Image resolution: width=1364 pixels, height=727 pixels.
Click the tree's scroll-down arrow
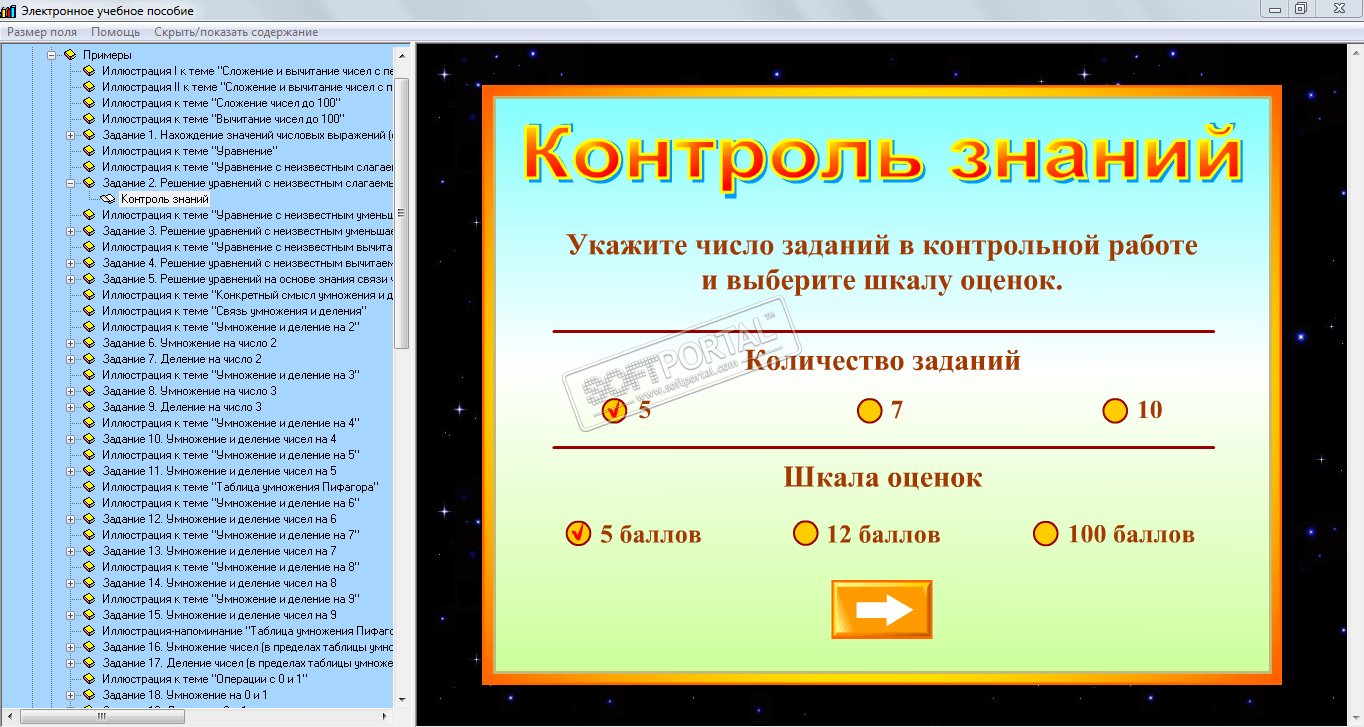point(402,699)
